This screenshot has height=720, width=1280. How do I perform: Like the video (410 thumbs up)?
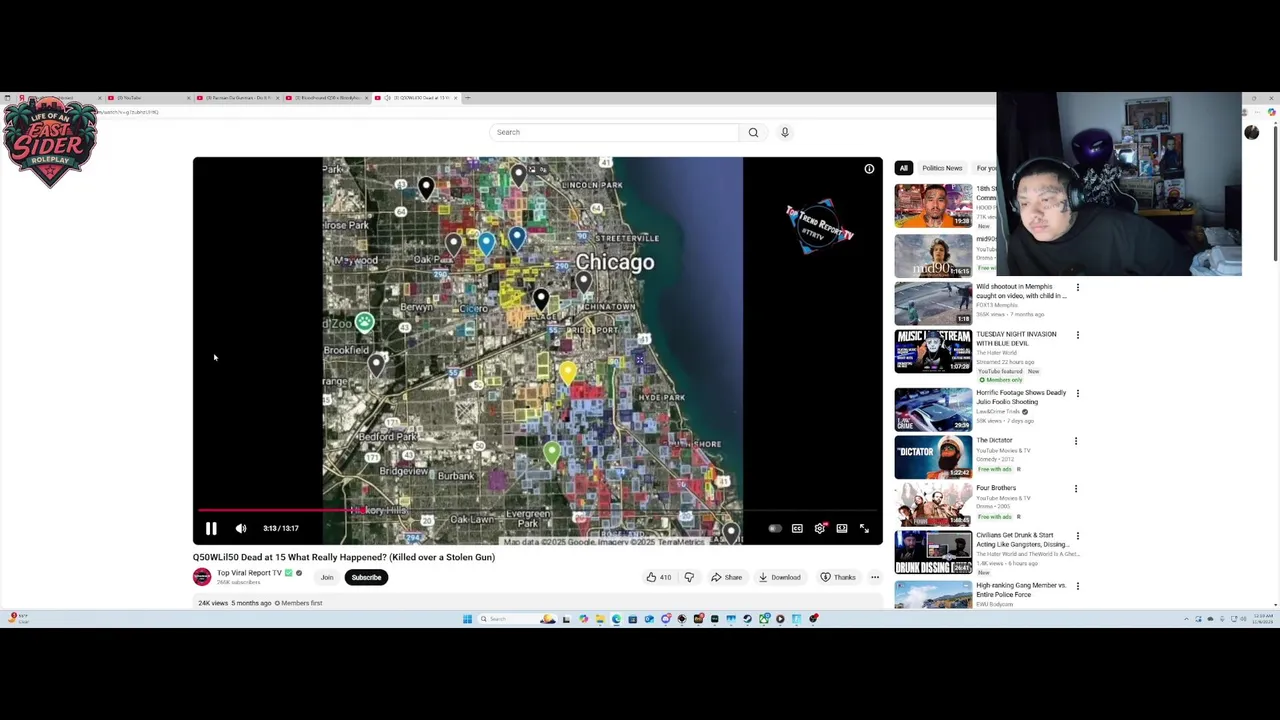tap(658, 577)
